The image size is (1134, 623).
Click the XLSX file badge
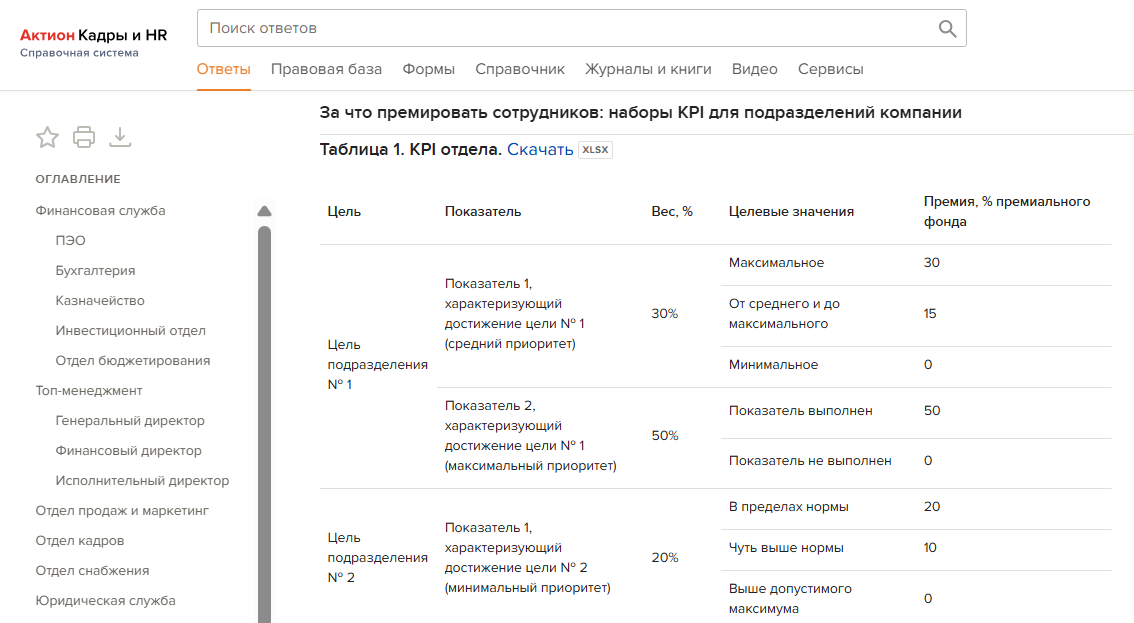(595, 150)
